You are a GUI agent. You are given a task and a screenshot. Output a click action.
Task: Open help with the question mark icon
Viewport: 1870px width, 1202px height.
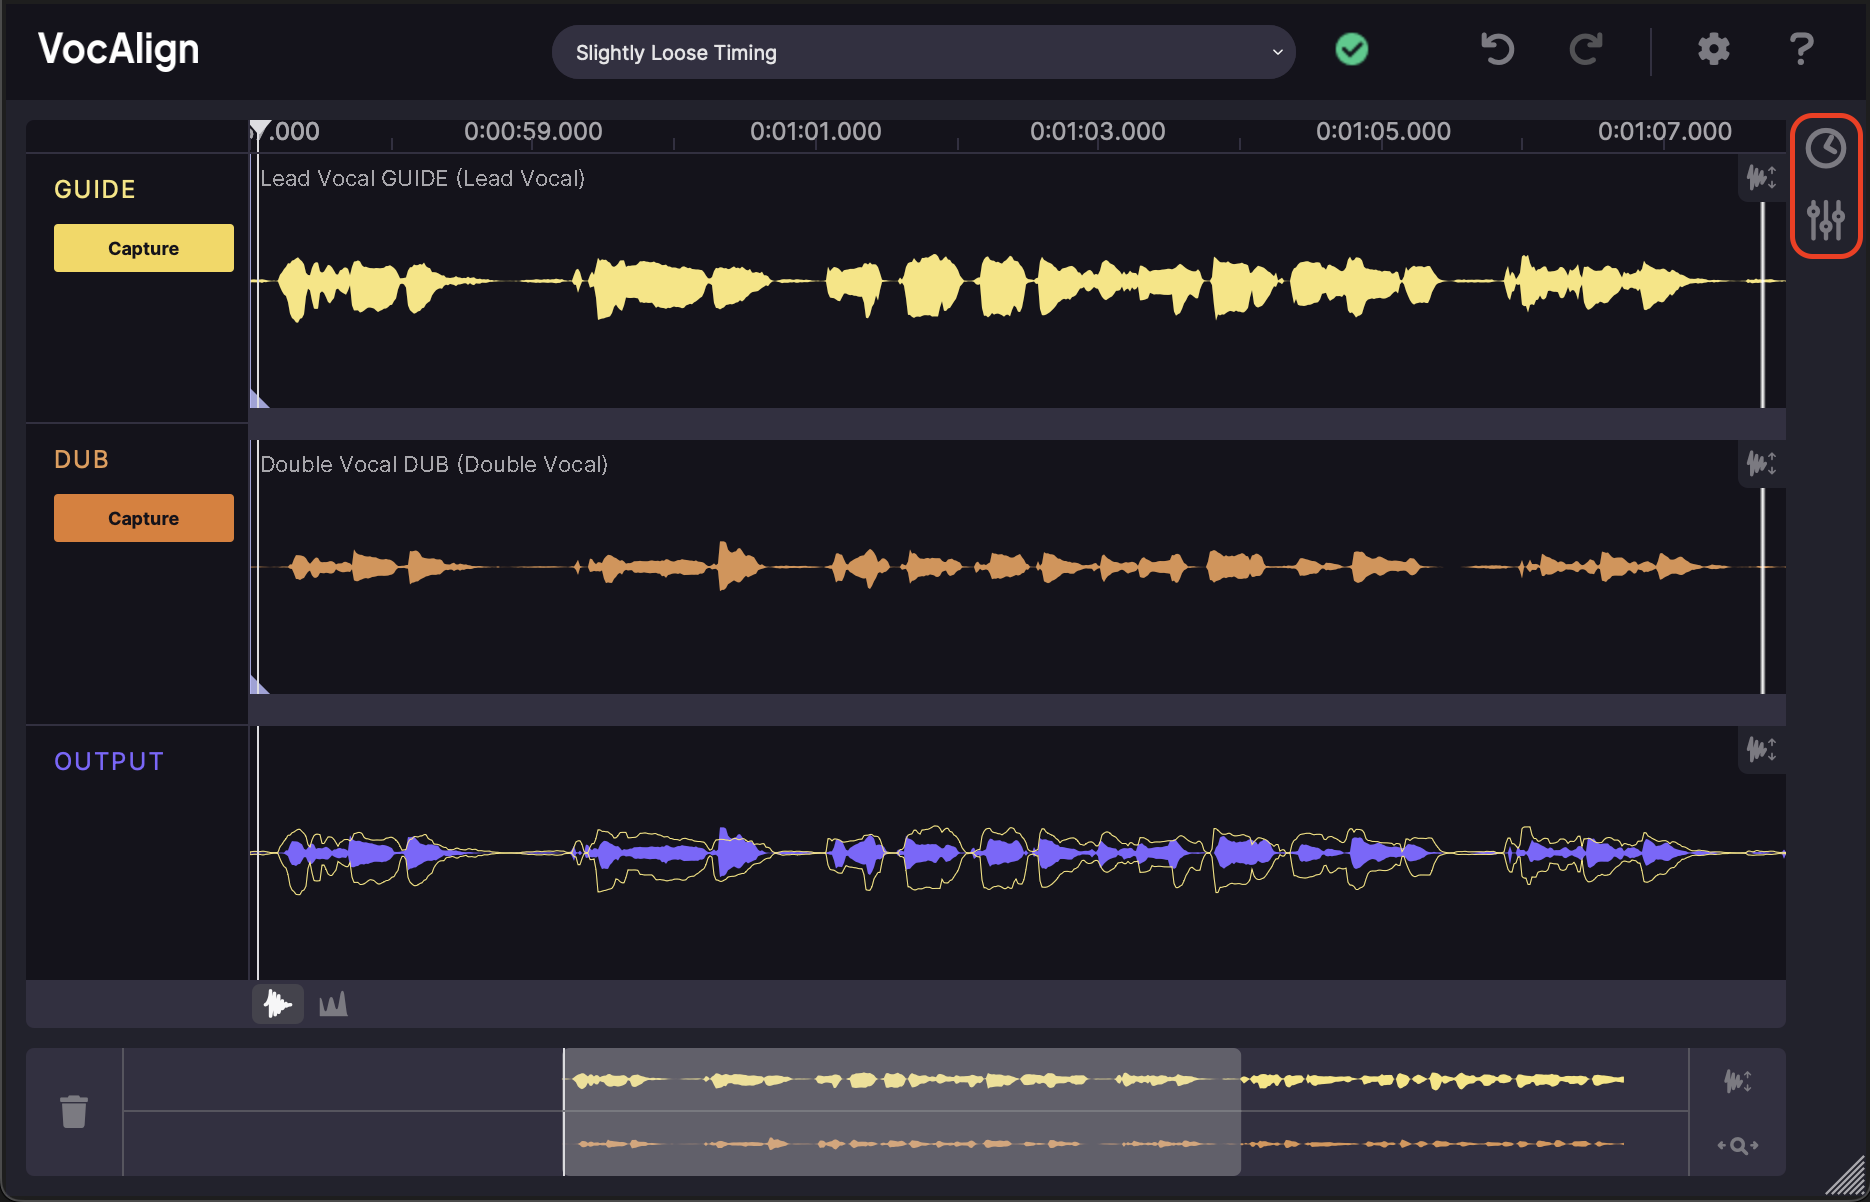pyautogui.click(x=1801, y=49)
